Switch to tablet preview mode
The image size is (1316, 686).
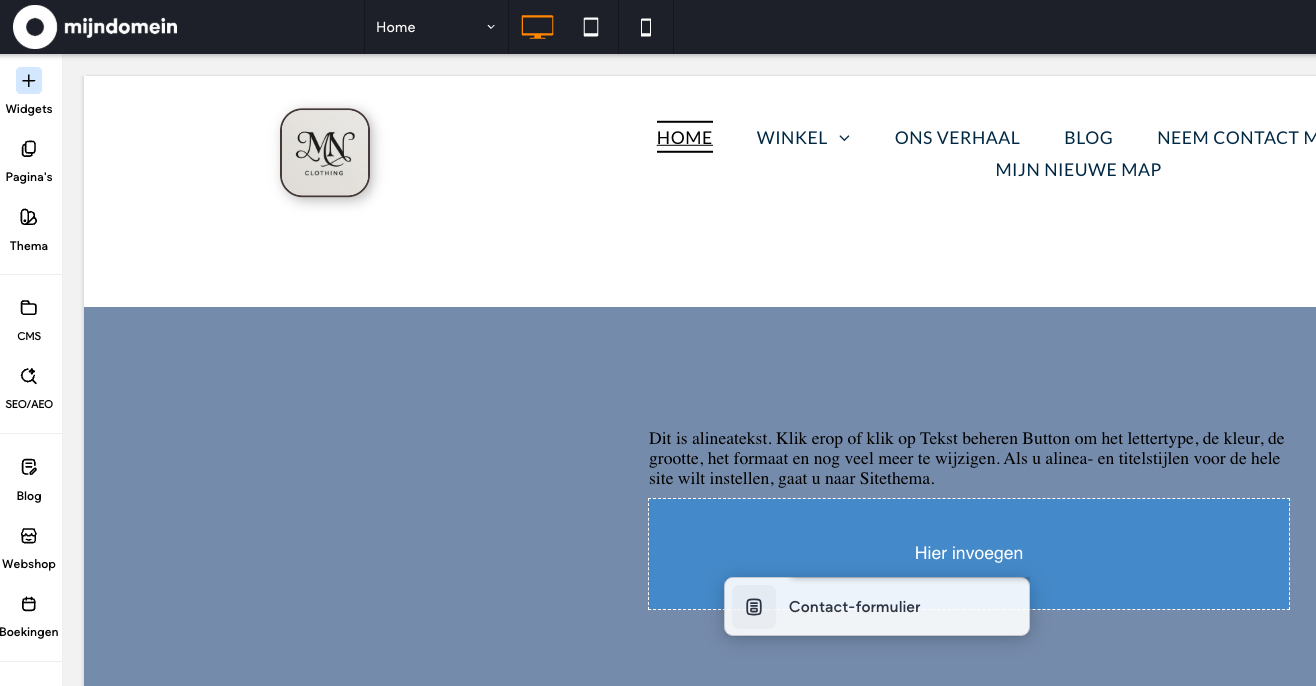pos(591,27)
